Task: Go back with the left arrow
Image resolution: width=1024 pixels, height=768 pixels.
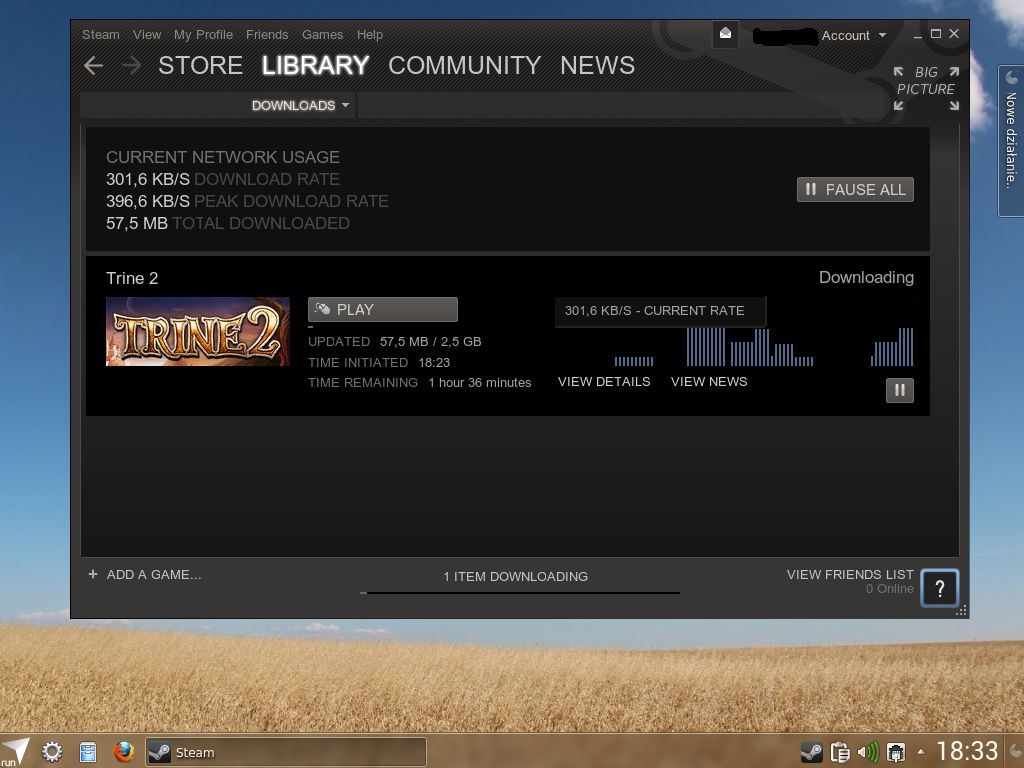Action: point(93,65)
